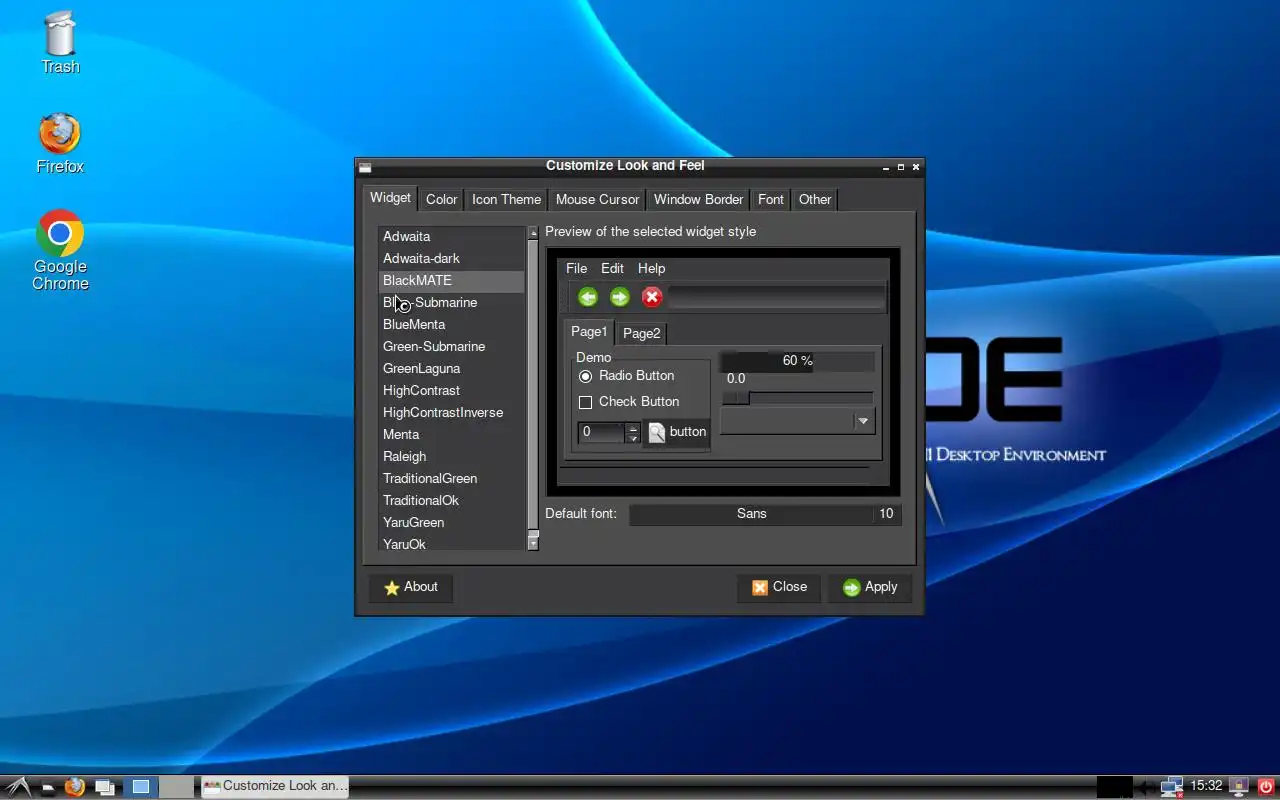Open the LXDE start menu
This screenshot has width=1280, height=800.
pos(20,787)
